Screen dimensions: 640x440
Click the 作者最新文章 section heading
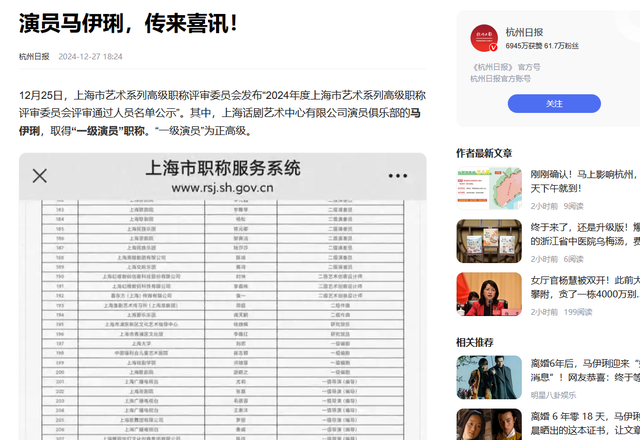pos(484,153)
